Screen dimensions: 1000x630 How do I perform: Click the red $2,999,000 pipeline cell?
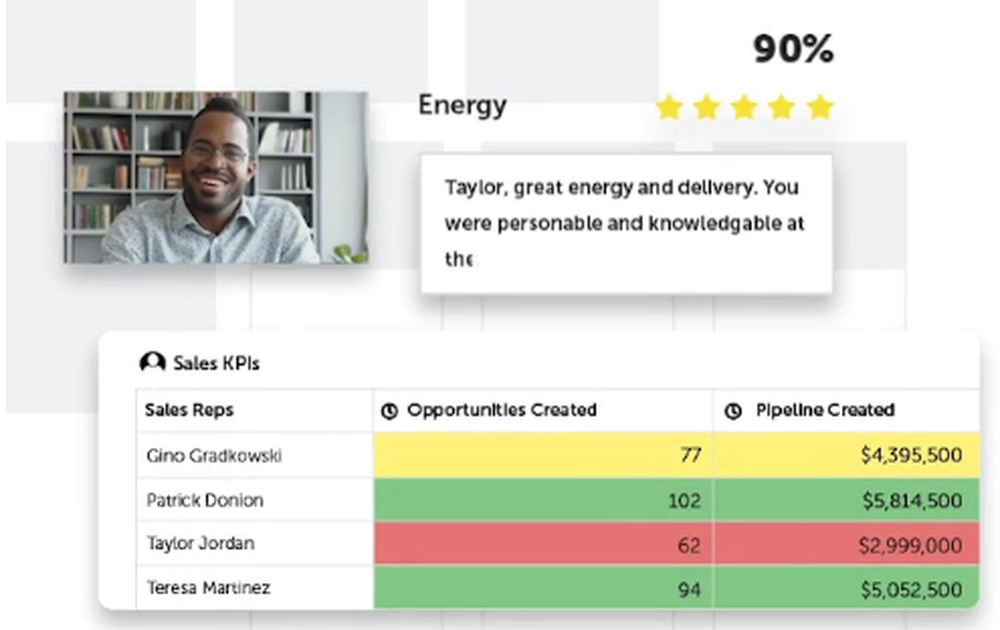(846, 544)
